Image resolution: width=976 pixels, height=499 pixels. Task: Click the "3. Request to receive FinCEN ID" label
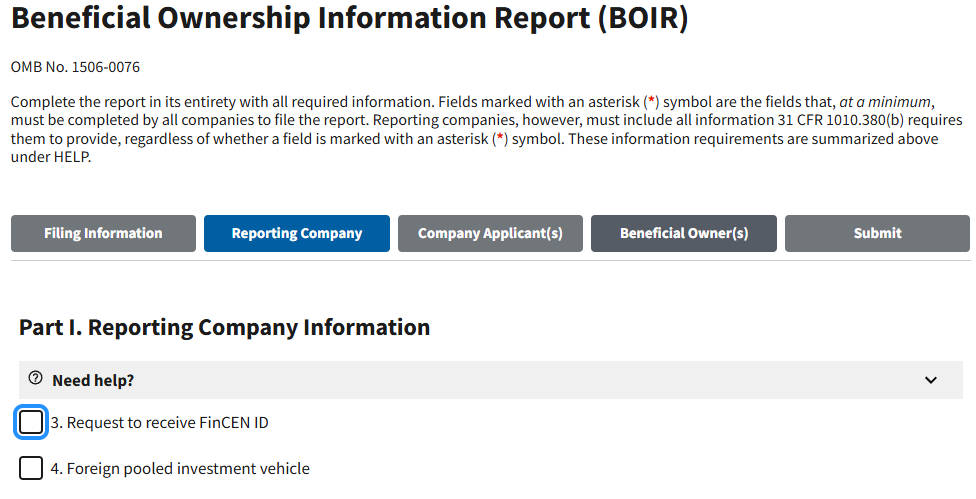pos(160,423)
